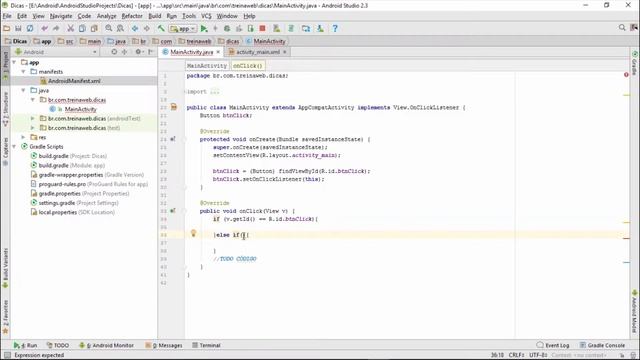Click the Sync Project with Gradle icon

pyautogui.click(x=291, y=29)
